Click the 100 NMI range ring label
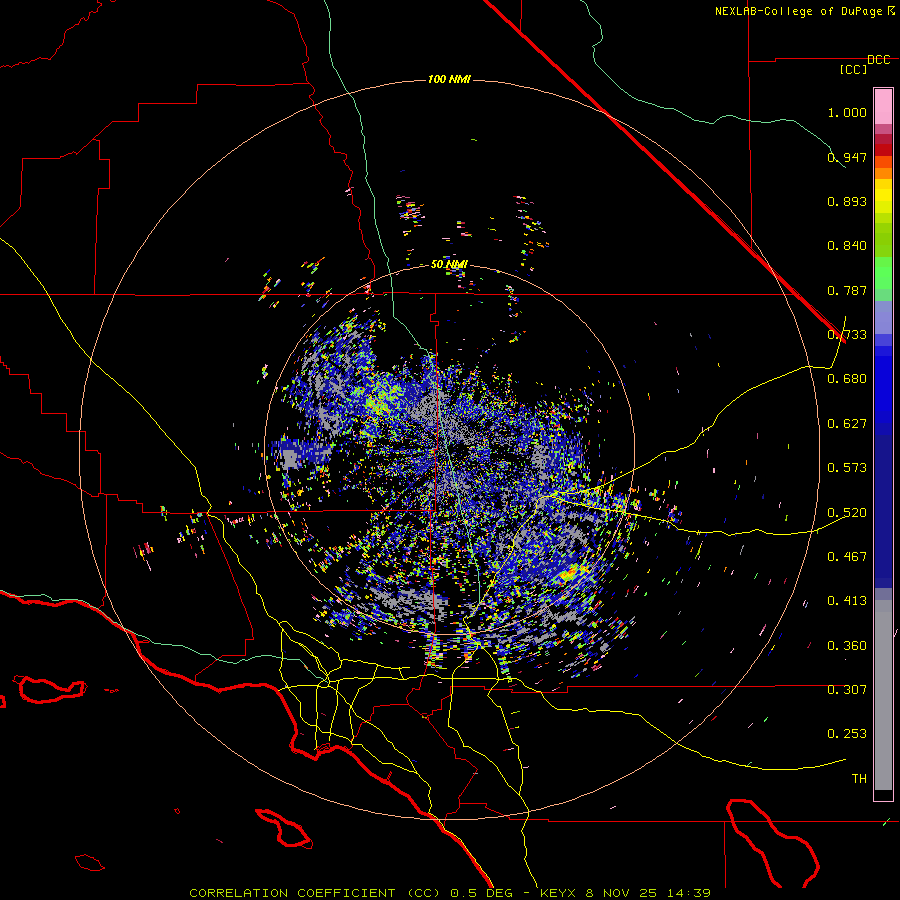 coord(449,79)
